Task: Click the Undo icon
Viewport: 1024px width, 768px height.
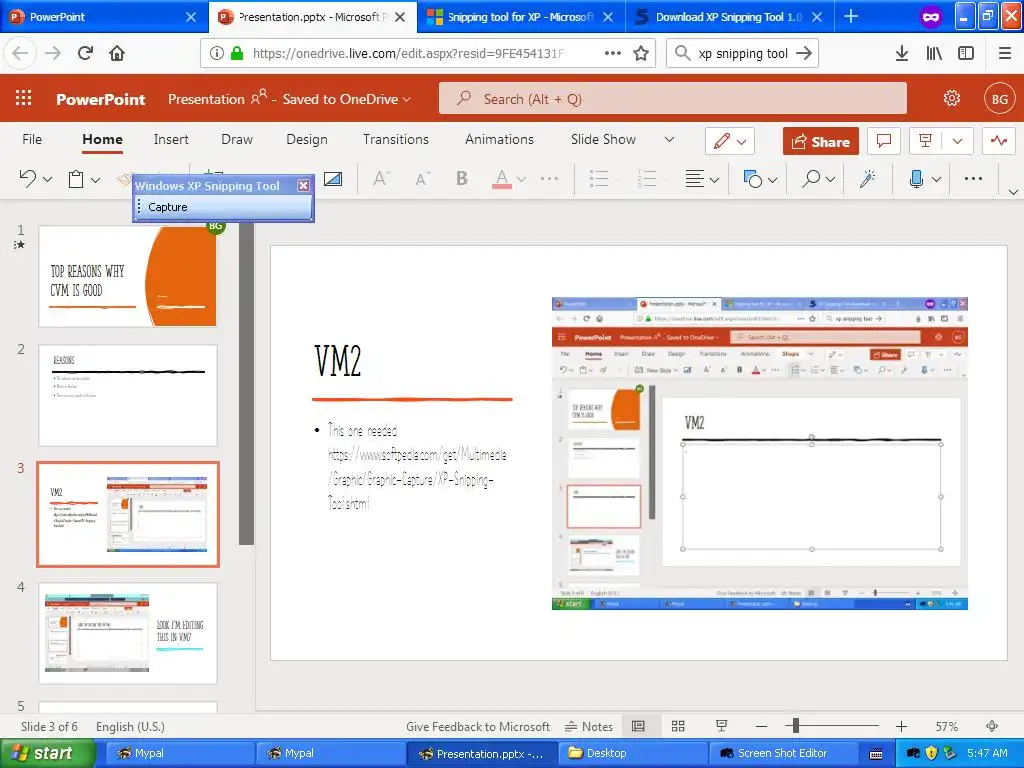Action: 27,178
